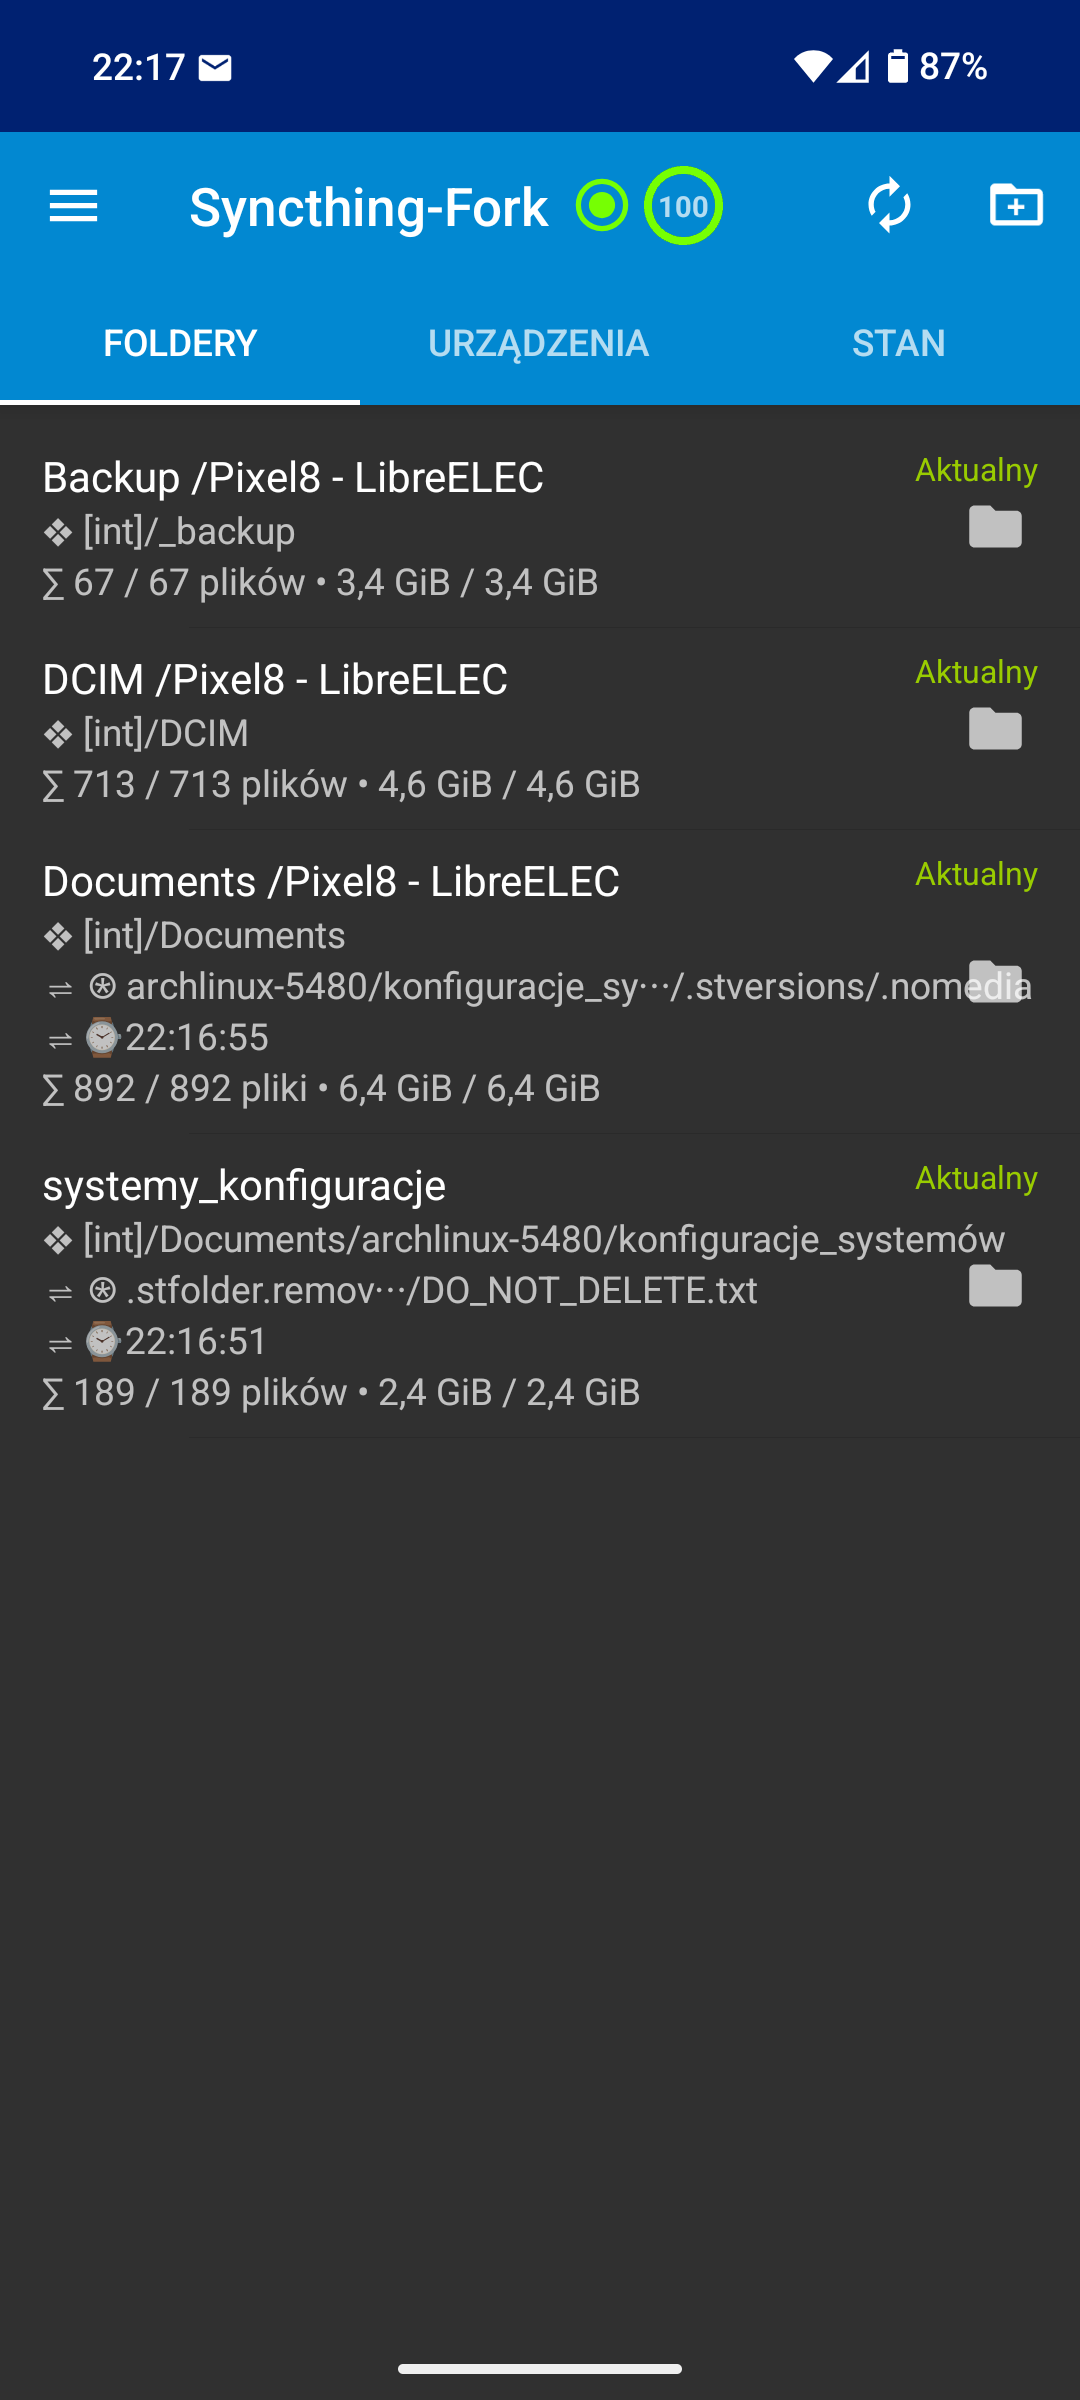The height and width of the screenshot is (2400, 1080).
Task: Open systemy_konfiguracje folder browser icon
Action: pos(995,1286)
